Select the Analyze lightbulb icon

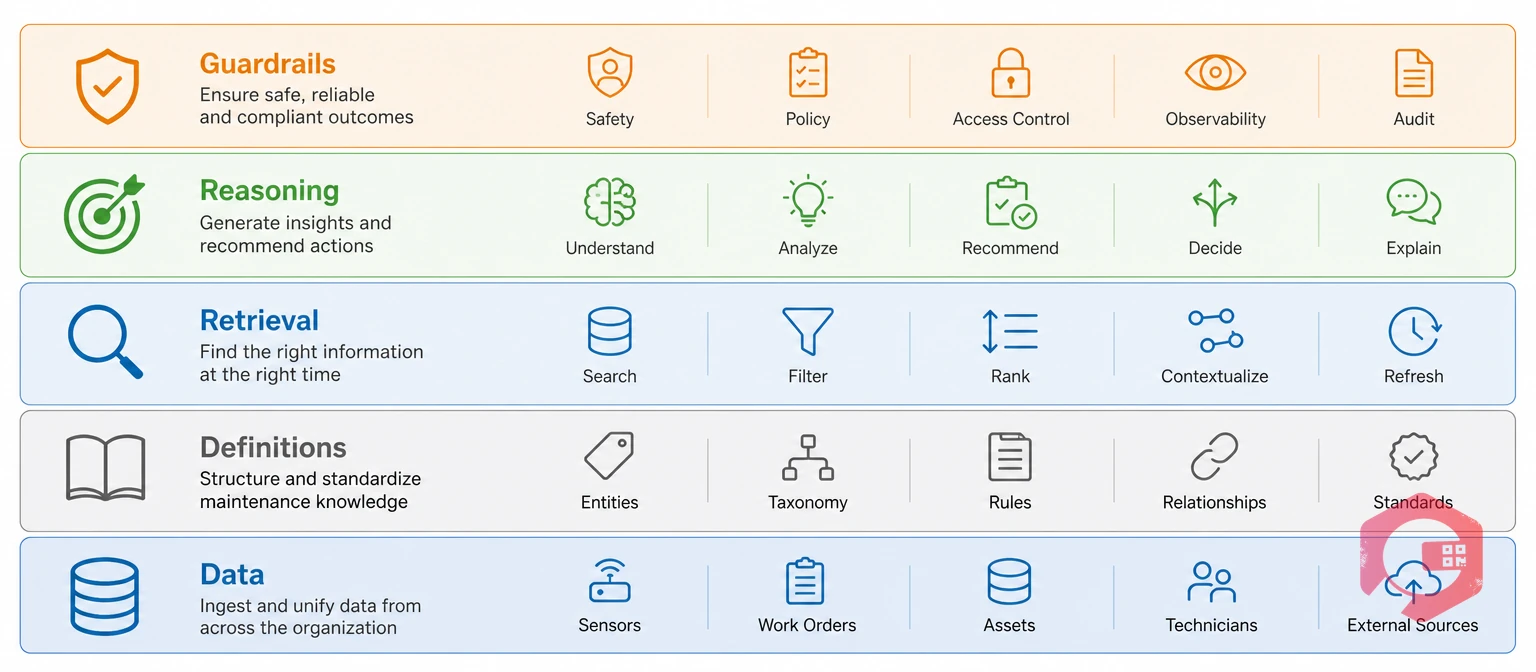[x=807, y=201]
